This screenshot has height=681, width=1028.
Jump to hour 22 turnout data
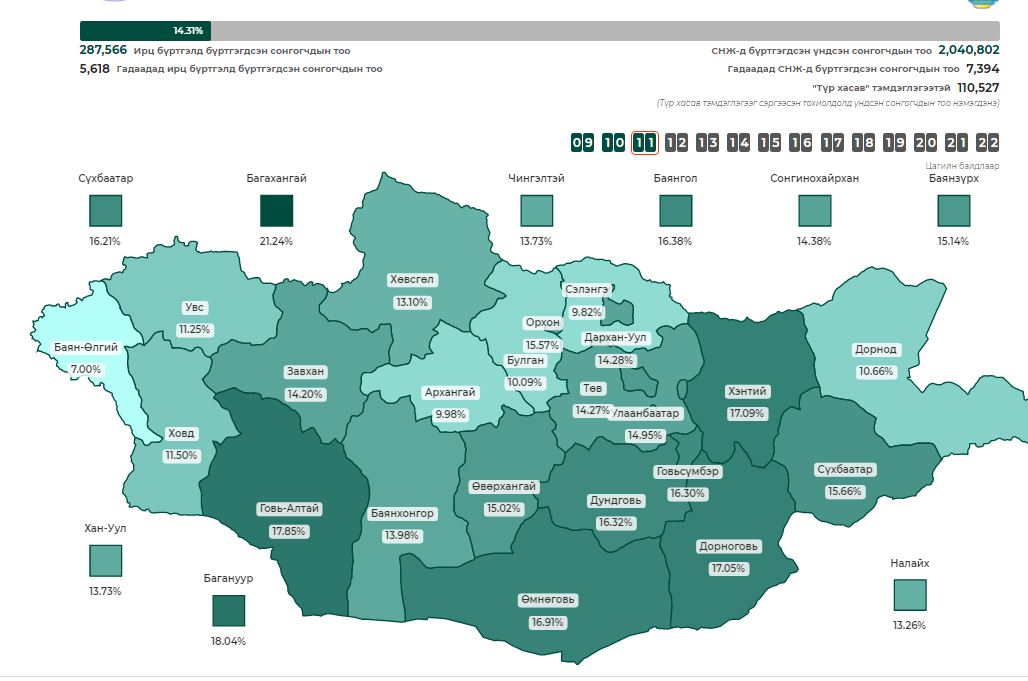(x=987, y=143)
